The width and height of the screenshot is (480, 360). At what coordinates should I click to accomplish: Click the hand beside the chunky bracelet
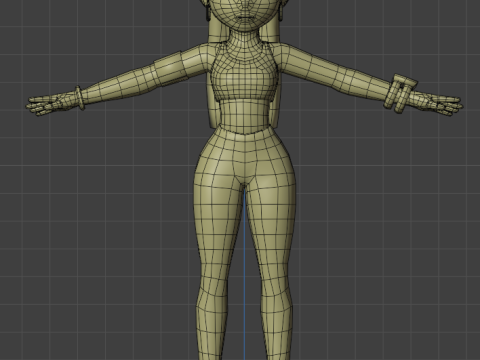pyautogui.click(x=437, y=103)
